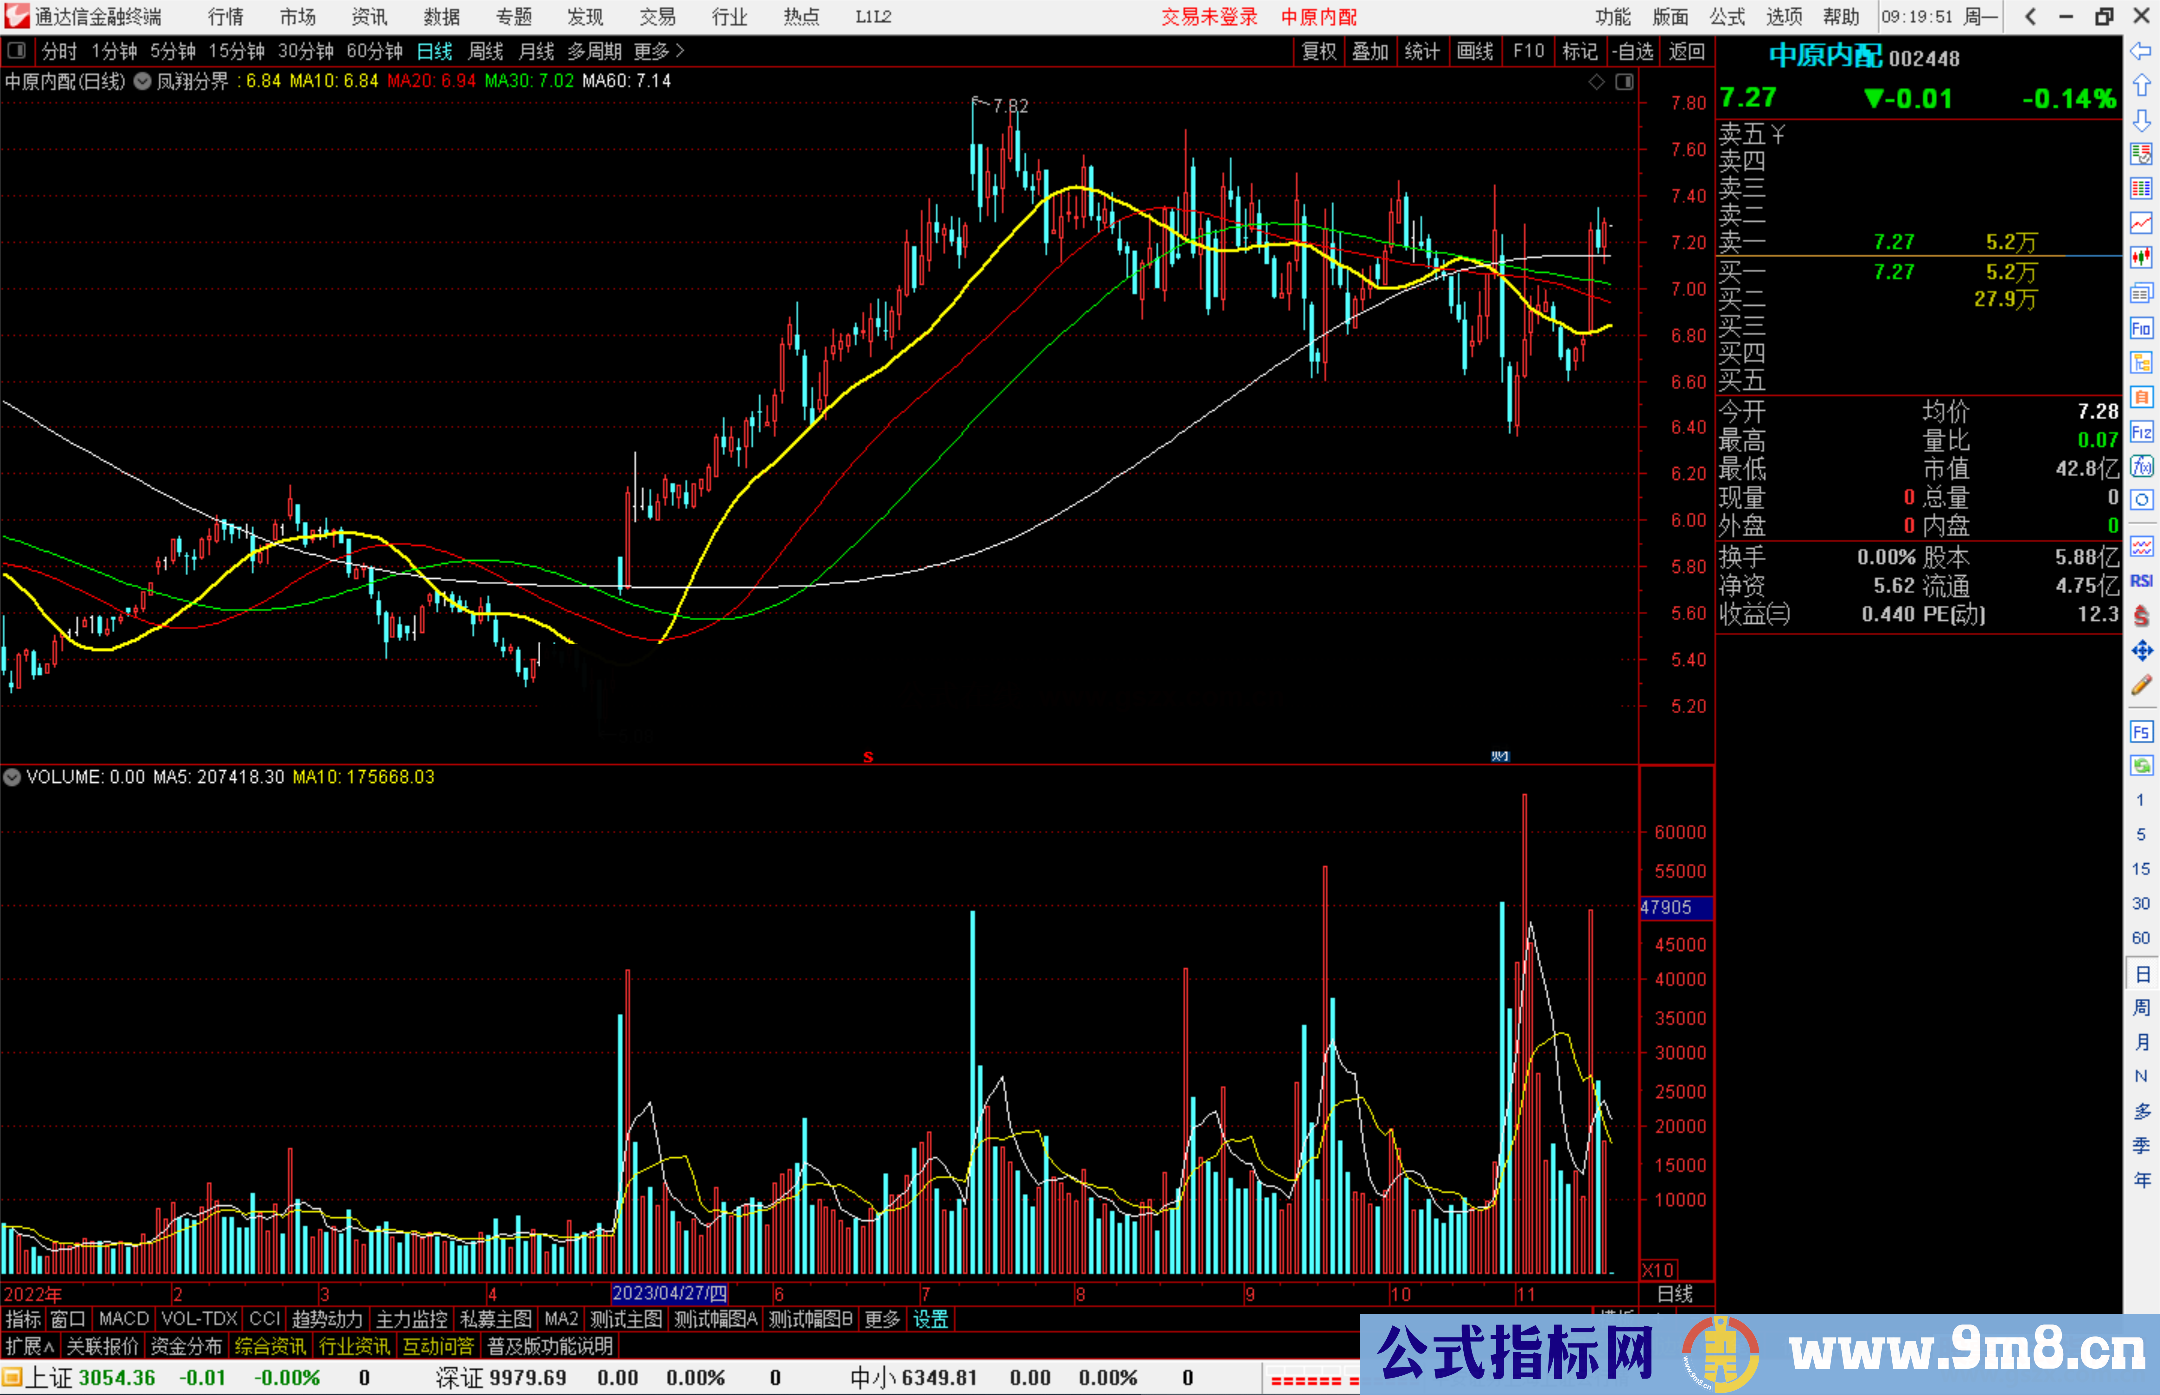Click the S marker at bottom of price chart

[x=868, y=757]
